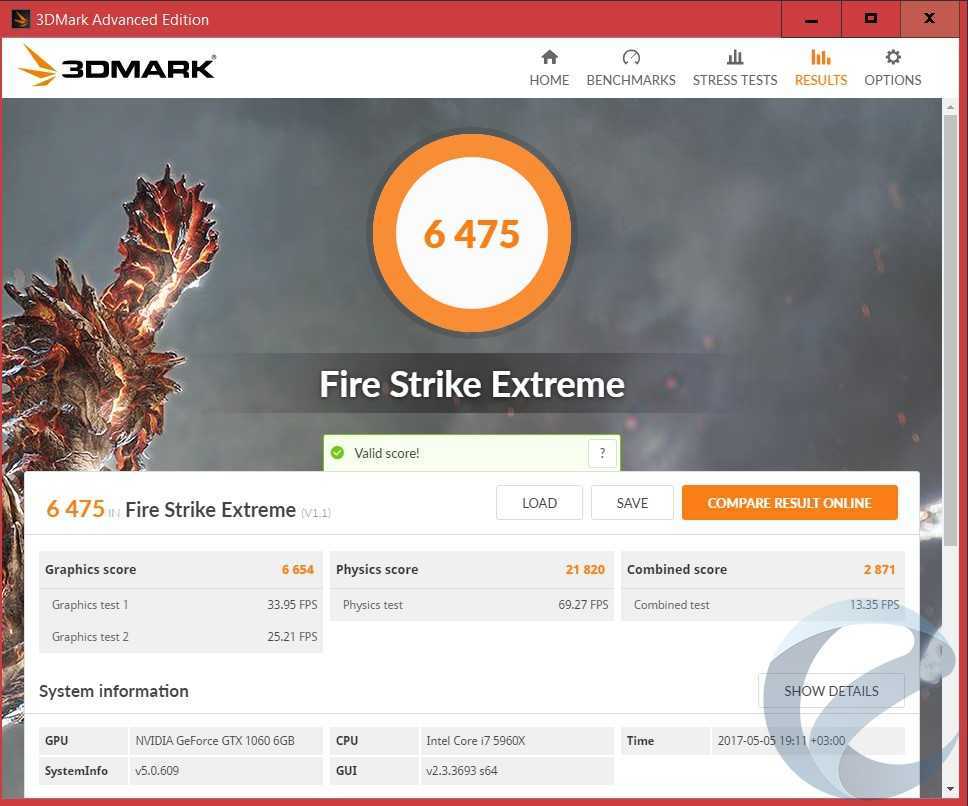Click SystemInfo version v5.0.609
Image resolution: width=968 pixels, height=806 pixels.
(157, 770)
